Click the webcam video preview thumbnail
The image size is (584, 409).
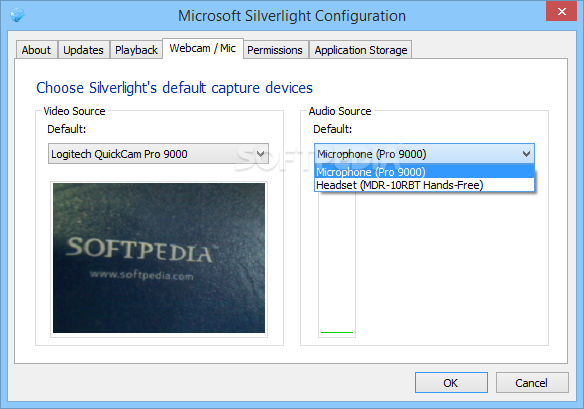click(x=159, y=258)
